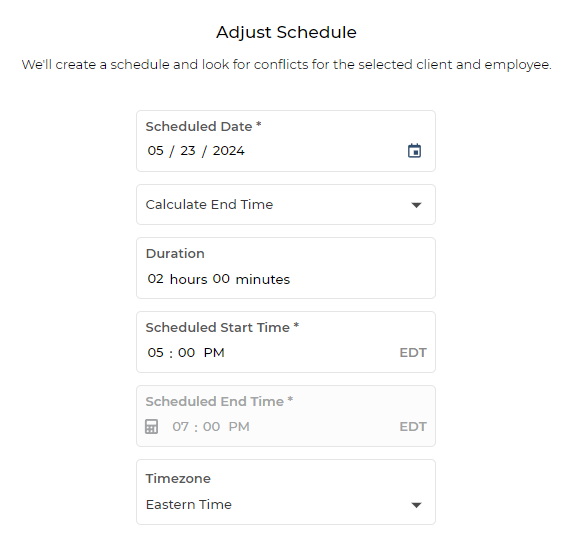
Task: Select start time hour 05
Action: click(155, 352)
